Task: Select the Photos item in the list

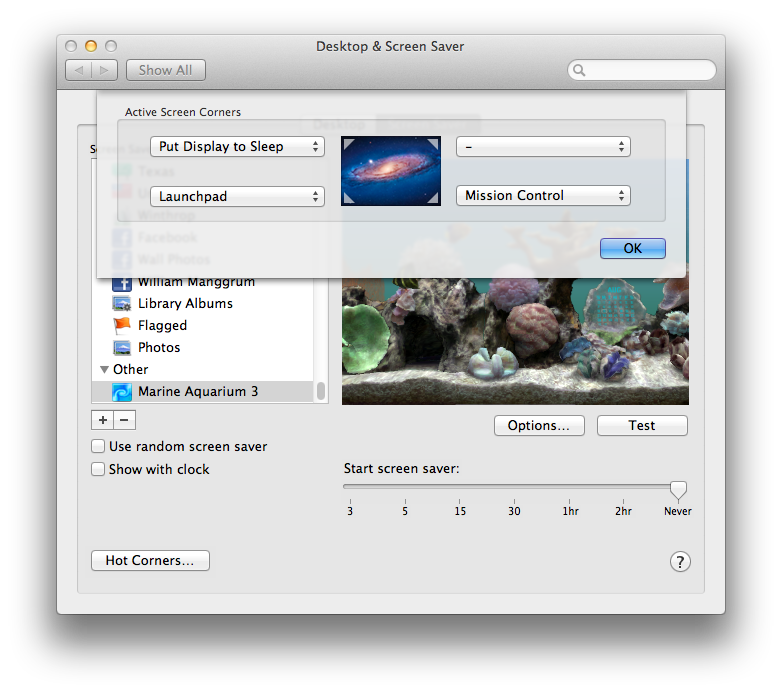Action: (203, 347)
